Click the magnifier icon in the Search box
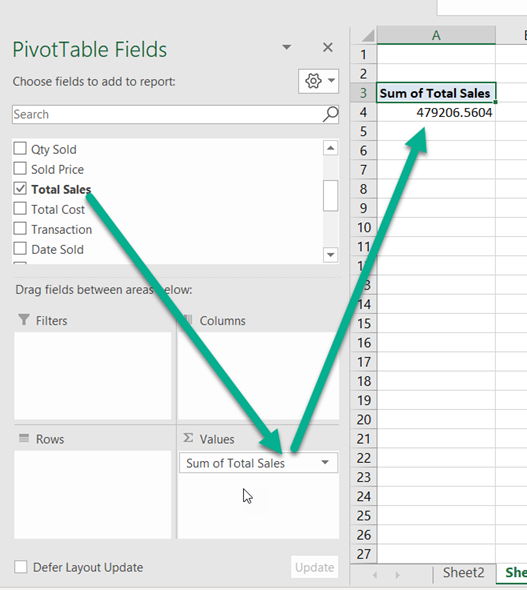 (330, 114)
